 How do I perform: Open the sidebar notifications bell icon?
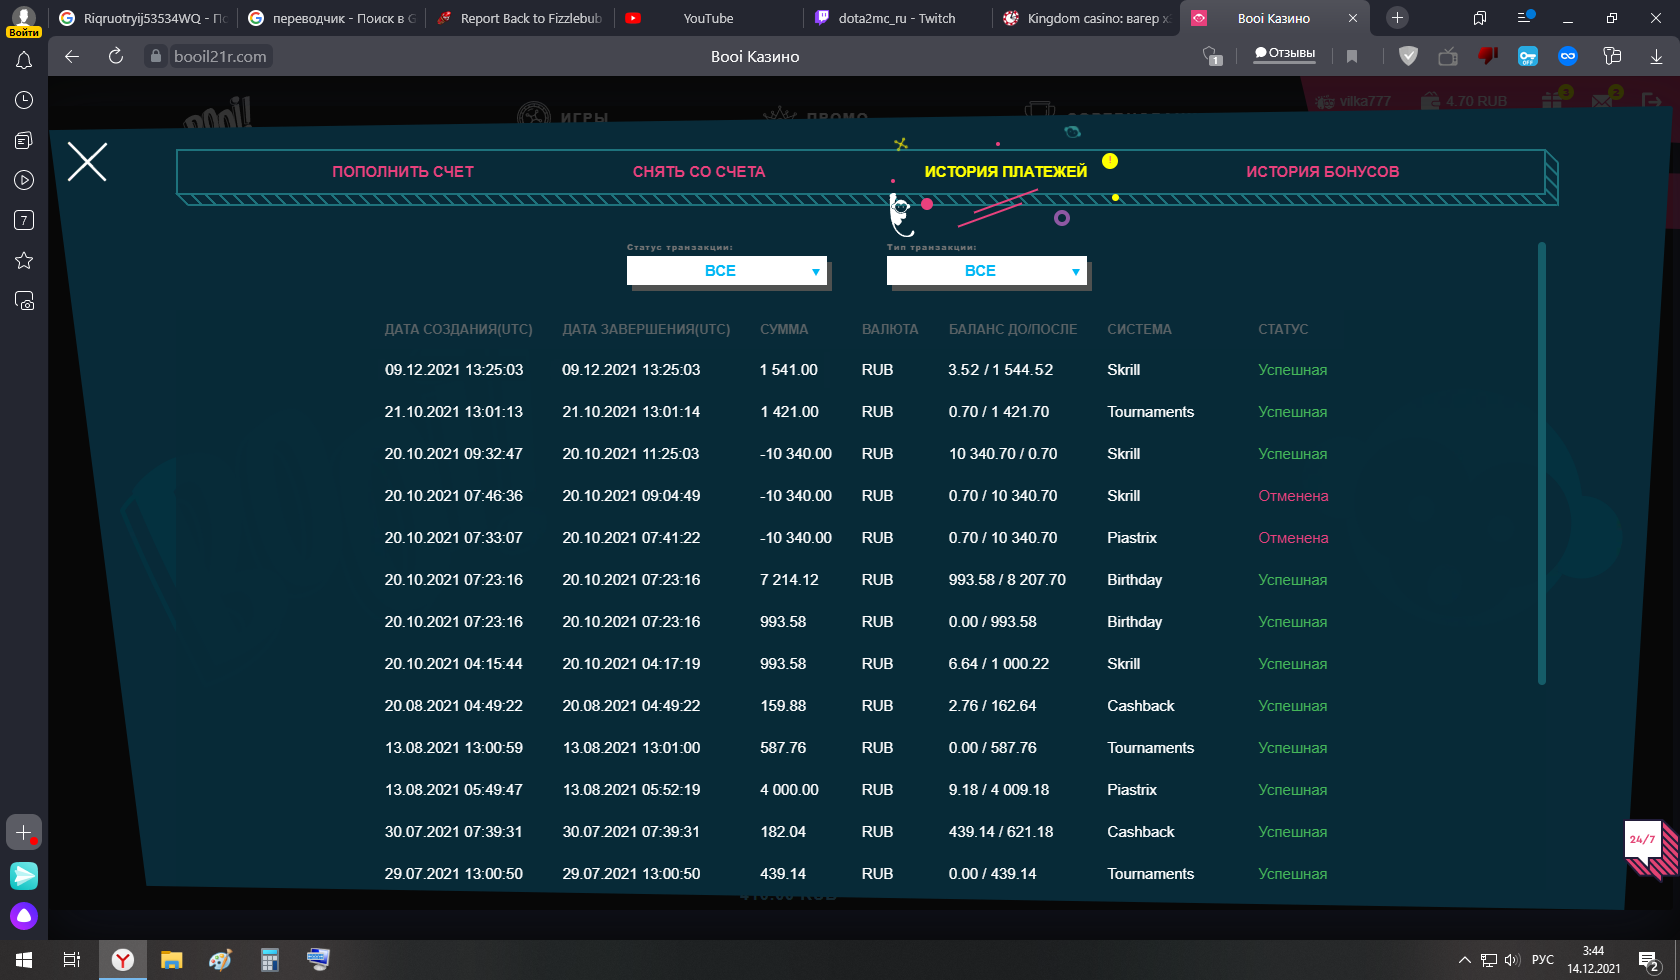pyautogui.click(x=24, y=61)
